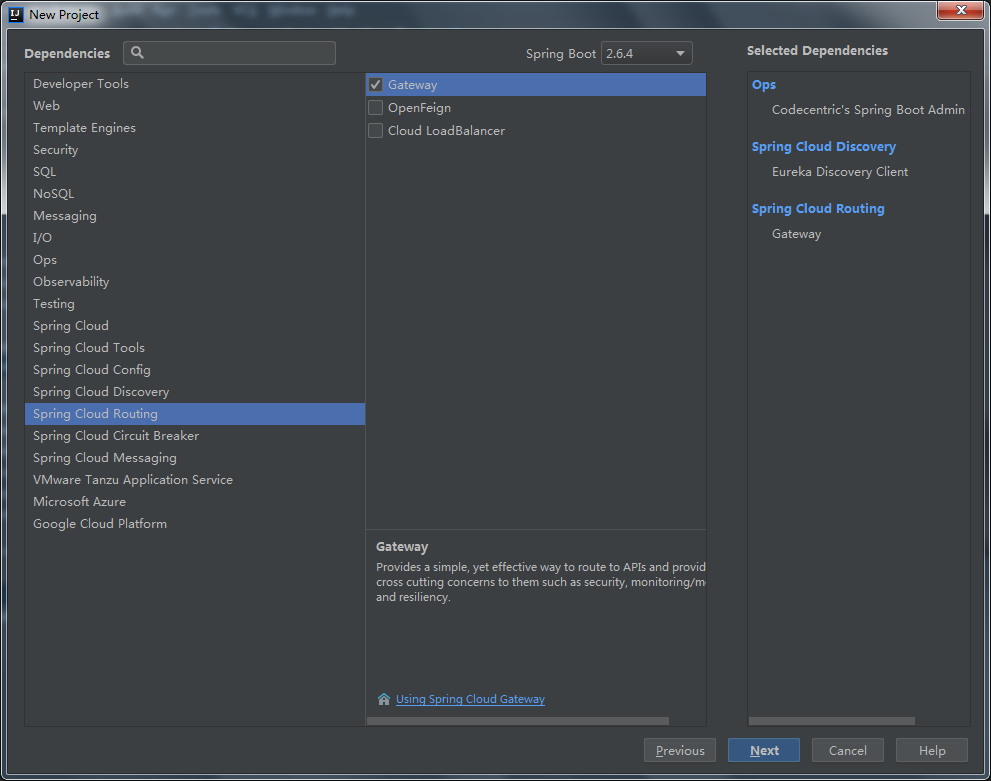Open Google Cloud Platform category
Screen dimensions: 991x781
[x=195, y=524]
